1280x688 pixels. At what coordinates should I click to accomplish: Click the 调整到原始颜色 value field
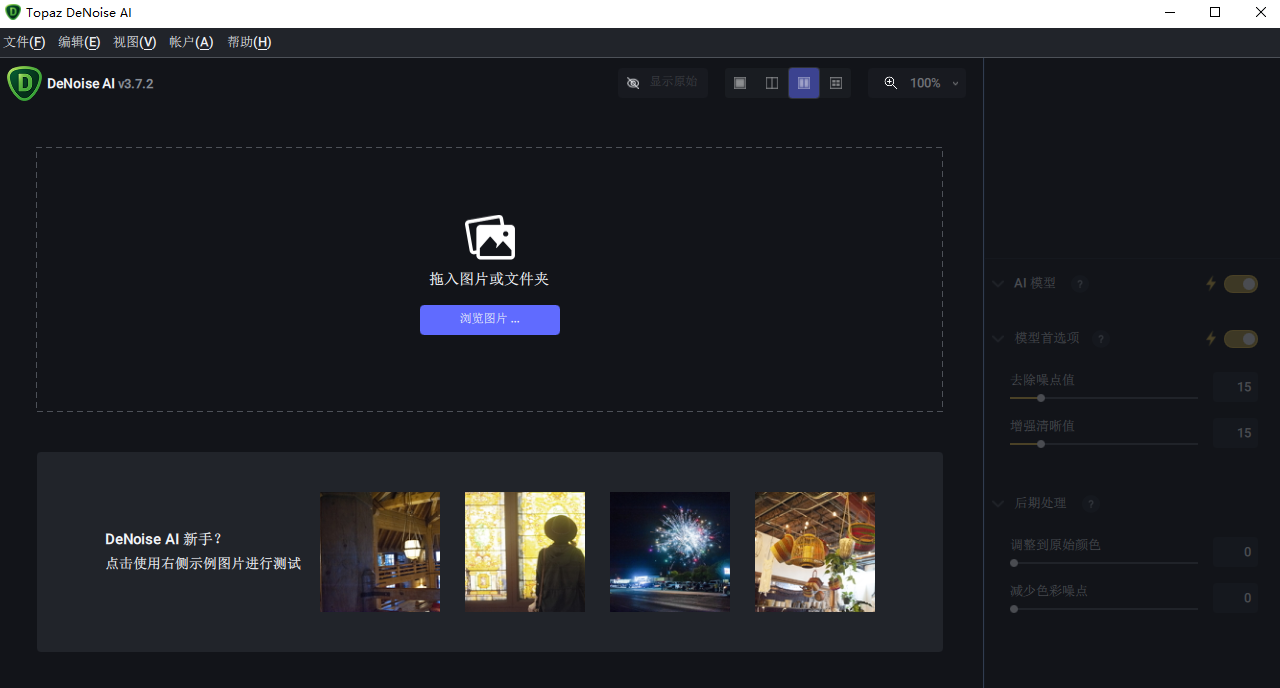[x=1235, y=552]
